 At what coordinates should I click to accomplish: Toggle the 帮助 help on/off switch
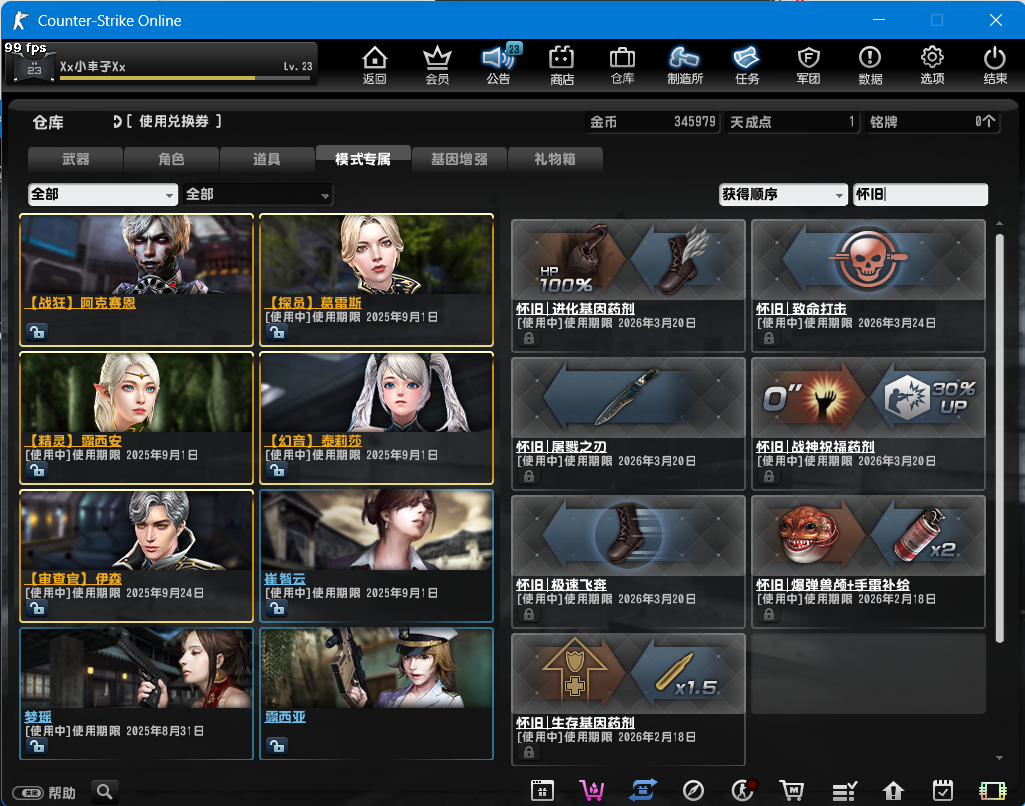coord(27,793)
